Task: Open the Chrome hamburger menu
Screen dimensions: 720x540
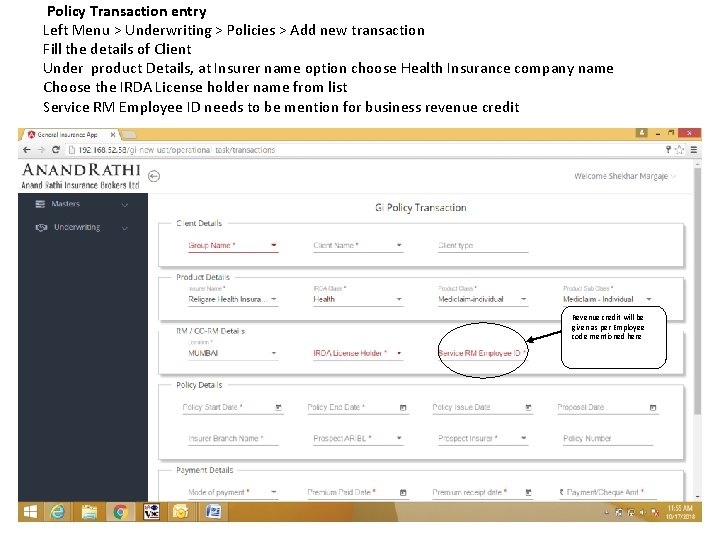Action: click(694, 149)
